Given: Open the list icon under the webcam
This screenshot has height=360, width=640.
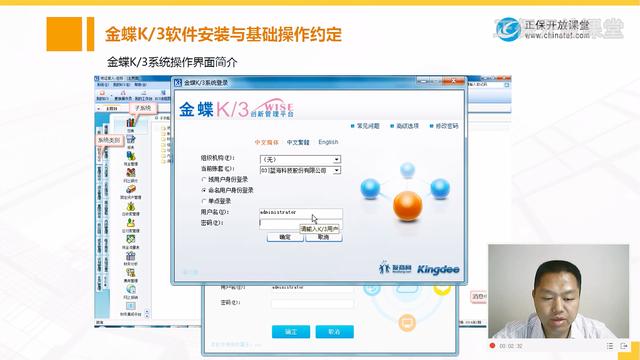Looking at the screenshot, I should [x=610, y=346].
